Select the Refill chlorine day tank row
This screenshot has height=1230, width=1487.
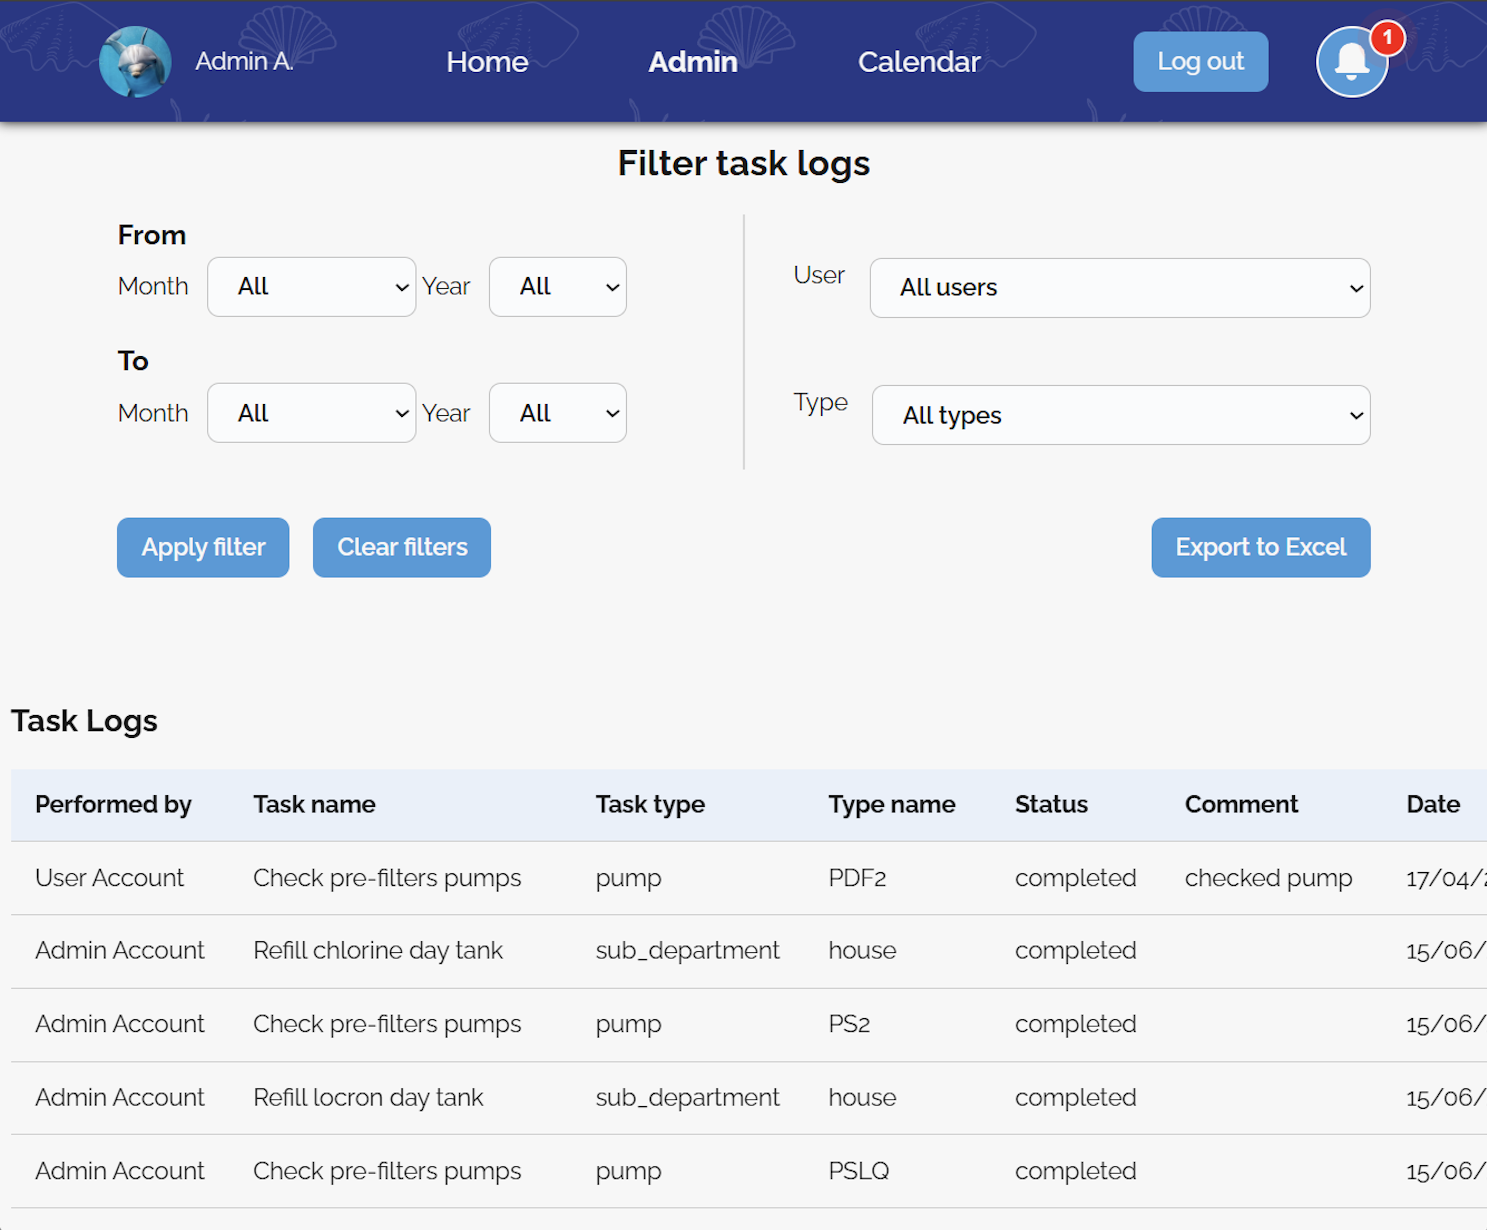[378, 951]
